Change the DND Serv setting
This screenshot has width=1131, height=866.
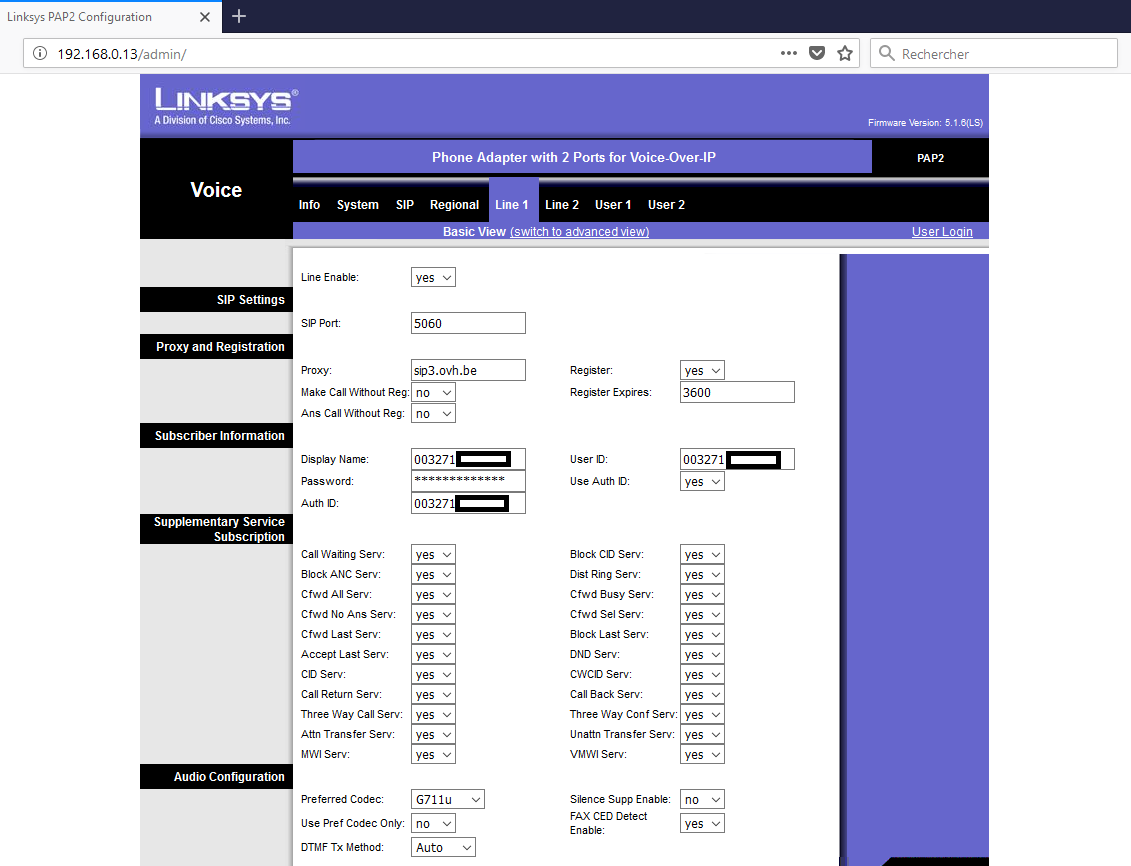coord(702,654)
